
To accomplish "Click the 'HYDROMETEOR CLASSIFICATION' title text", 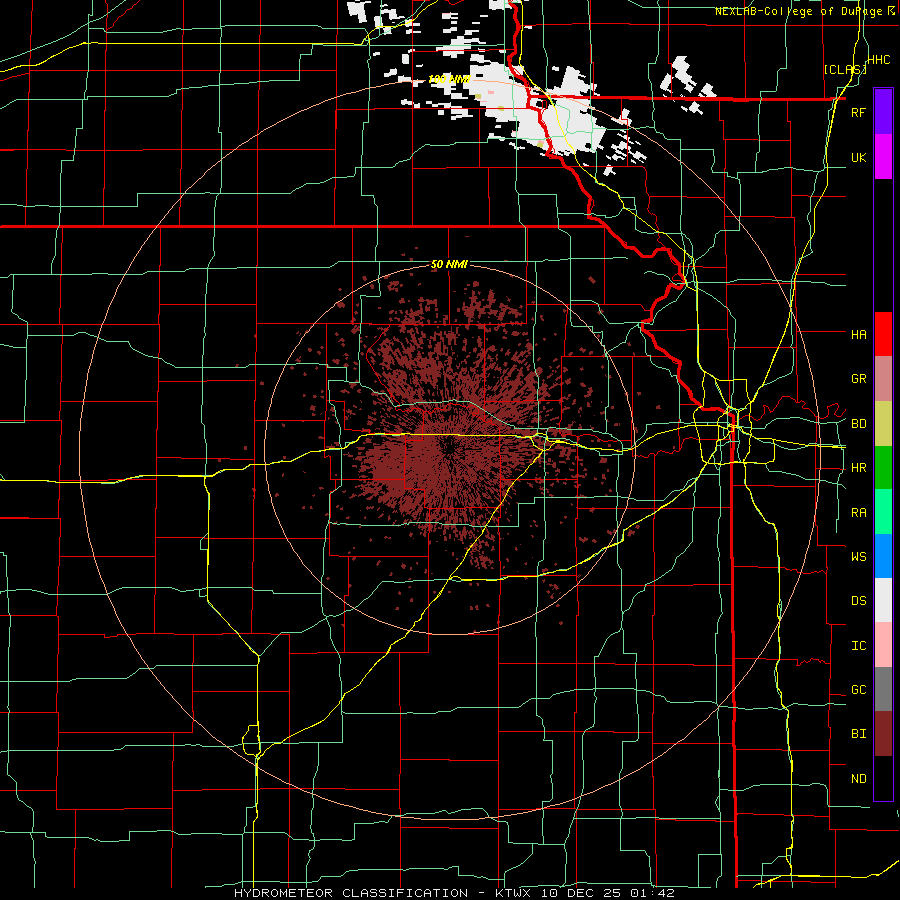I will 351,893.
